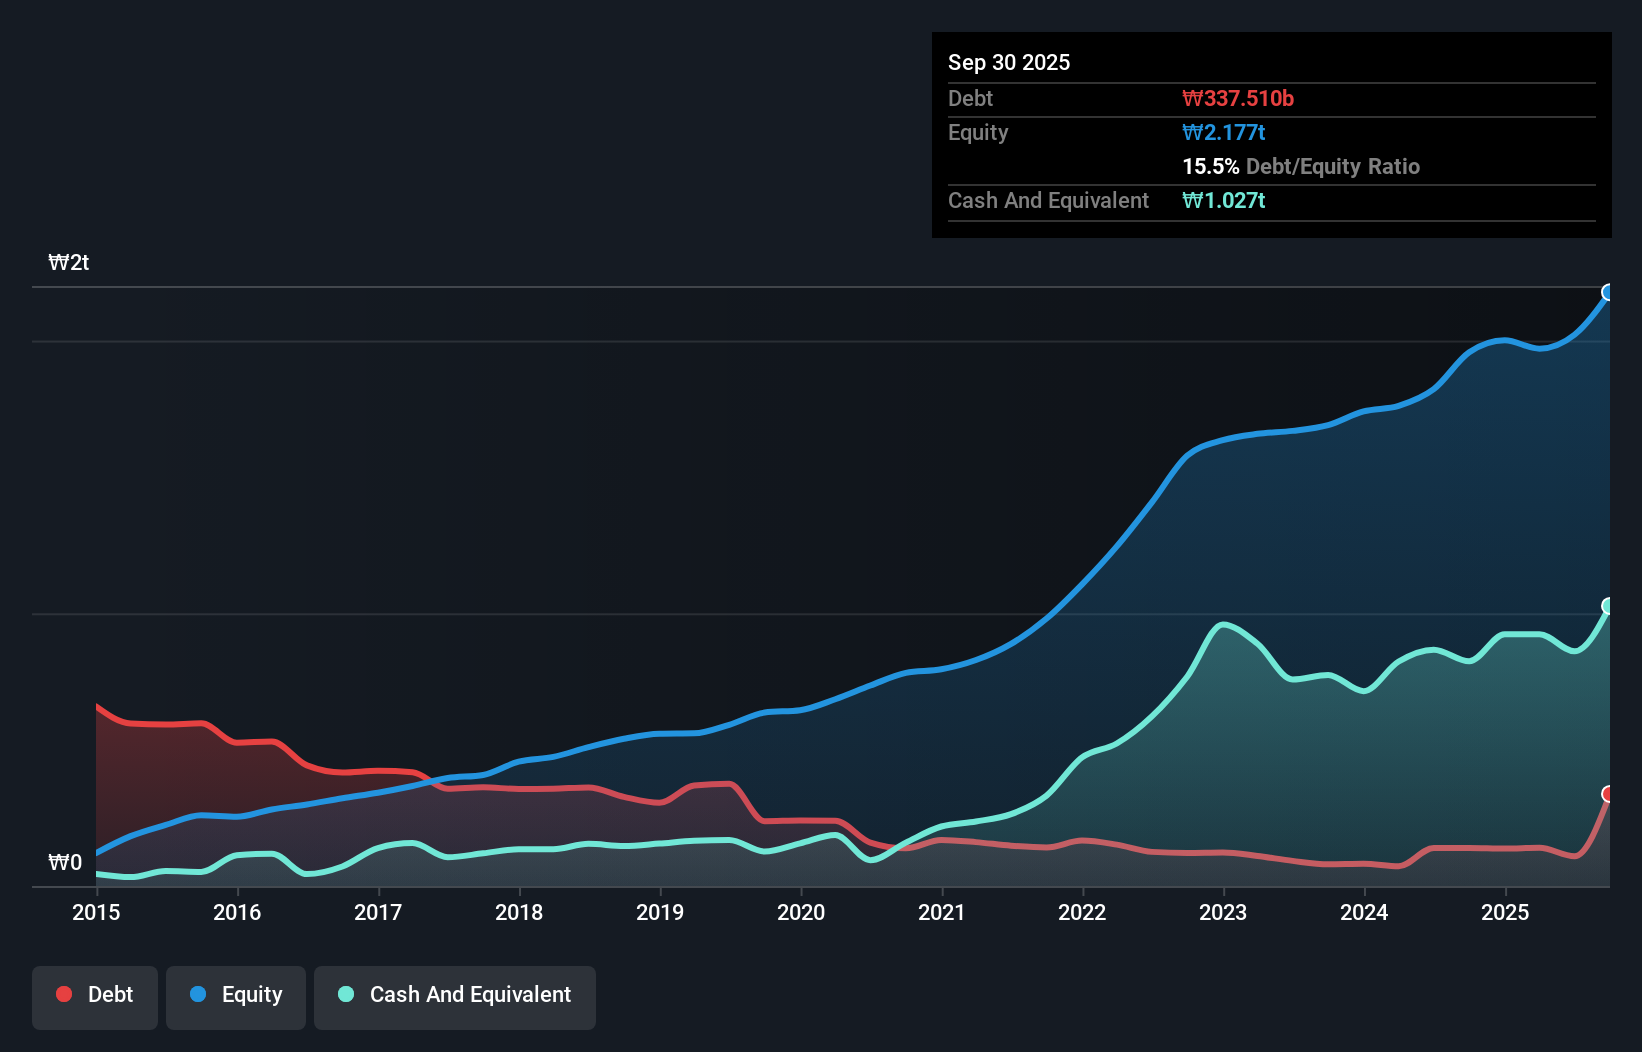Click the 2020 x-axis label
Screen dimensions: 1642x1052
click(x=801, y=912)
